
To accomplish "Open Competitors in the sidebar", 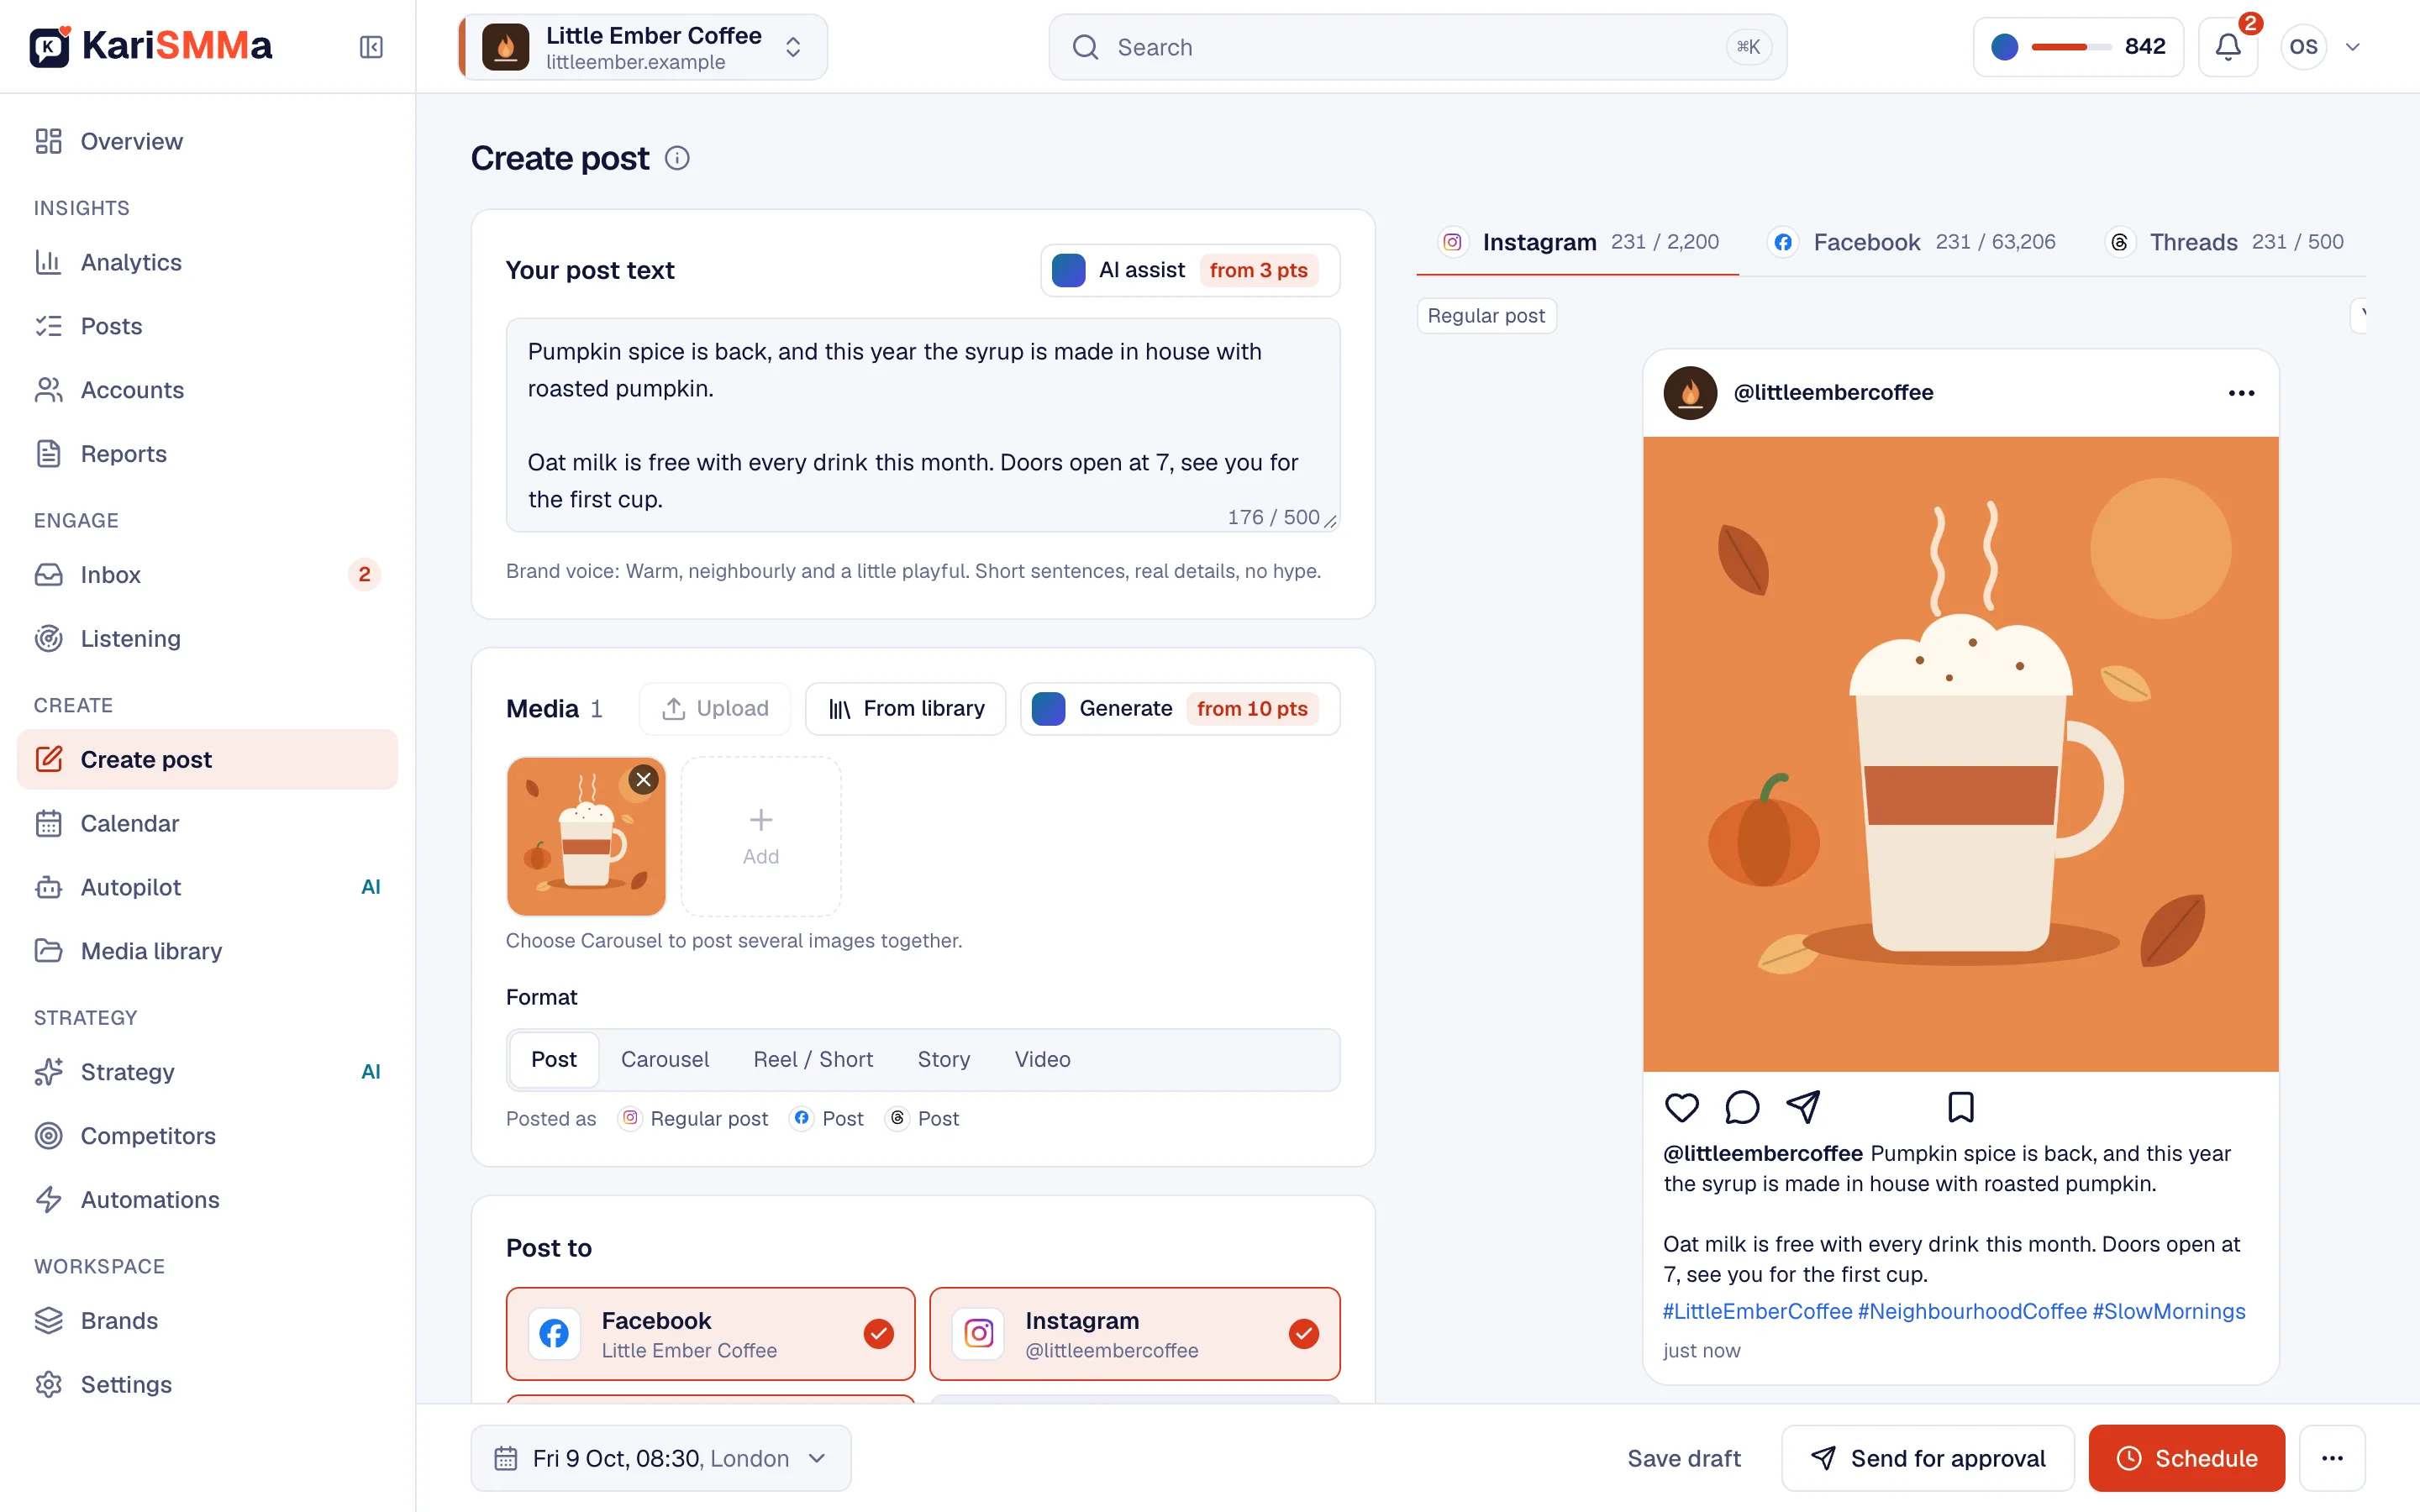I will pos(207,1136).
